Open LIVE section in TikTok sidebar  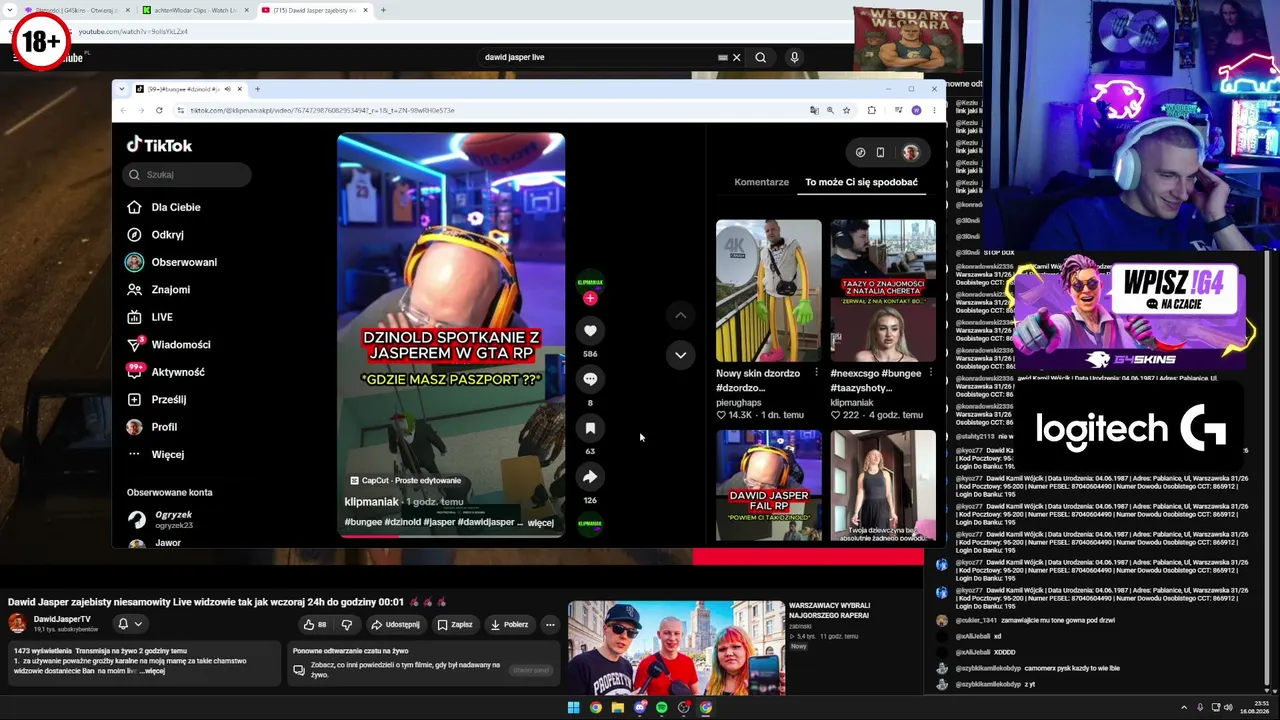click(162, 317)
